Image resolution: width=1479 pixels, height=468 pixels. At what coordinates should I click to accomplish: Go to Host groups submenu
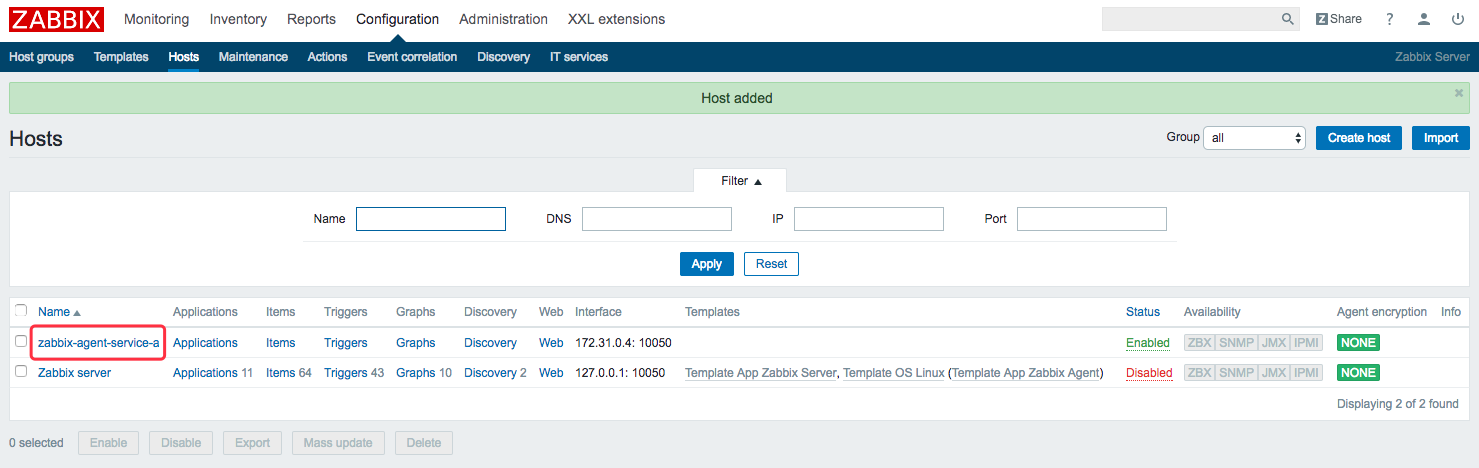[41, 57]
